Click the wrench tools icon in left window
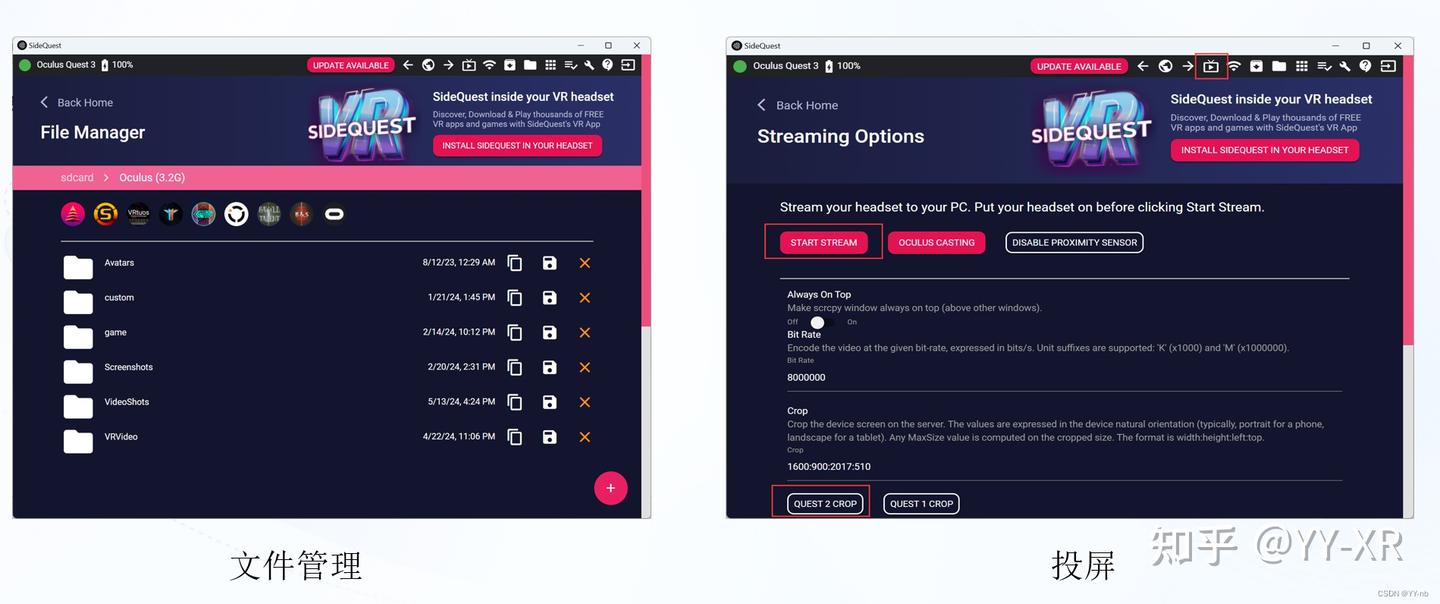 tap(589, 65)
